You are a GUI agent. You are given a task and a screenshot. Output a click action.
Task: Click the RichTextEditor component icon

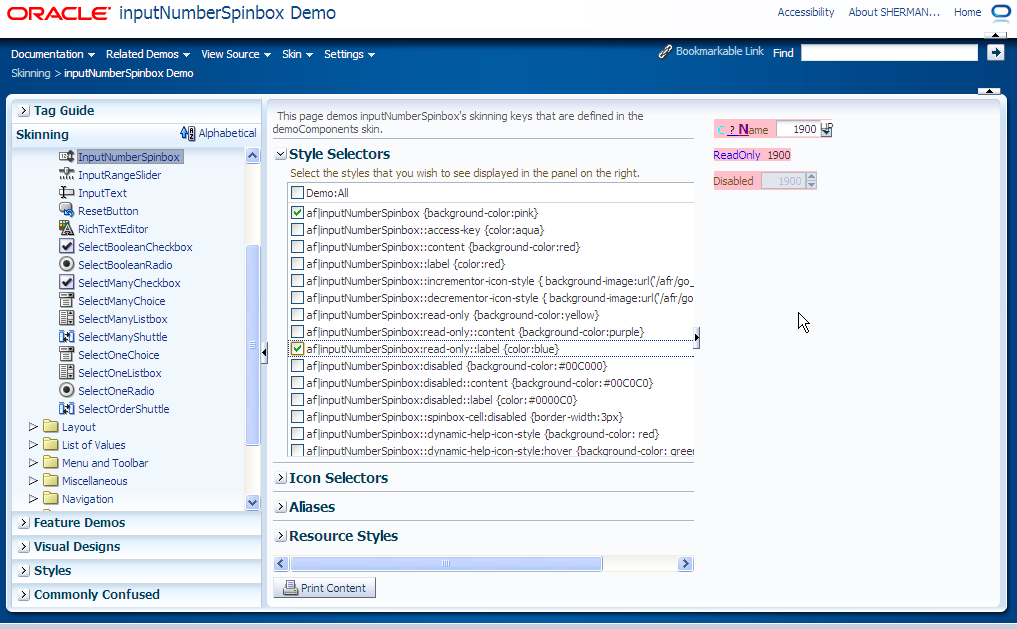(66, 228)
